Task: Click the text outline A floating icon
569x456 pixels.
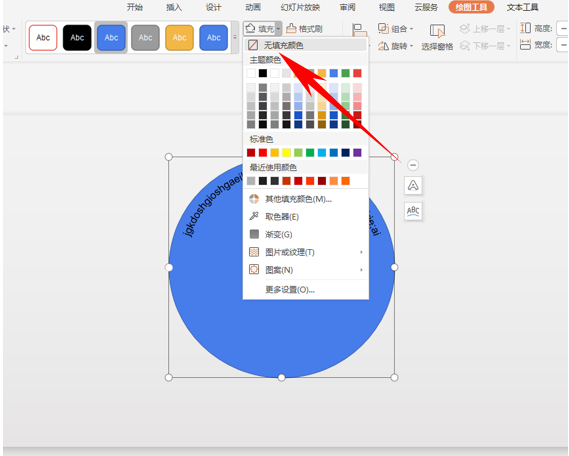Action: pyautogui.click(x=413, y=186)
